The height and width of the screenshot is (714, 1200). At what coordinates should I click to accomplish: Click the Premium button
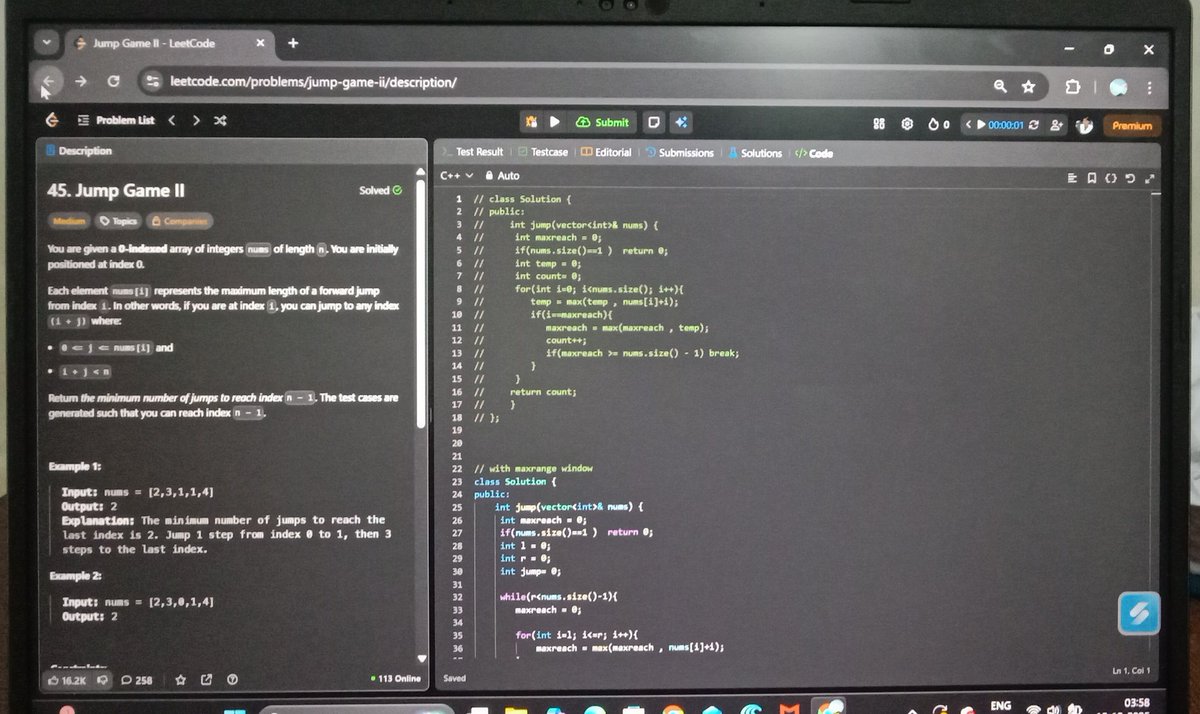(x=1132, y=126)
